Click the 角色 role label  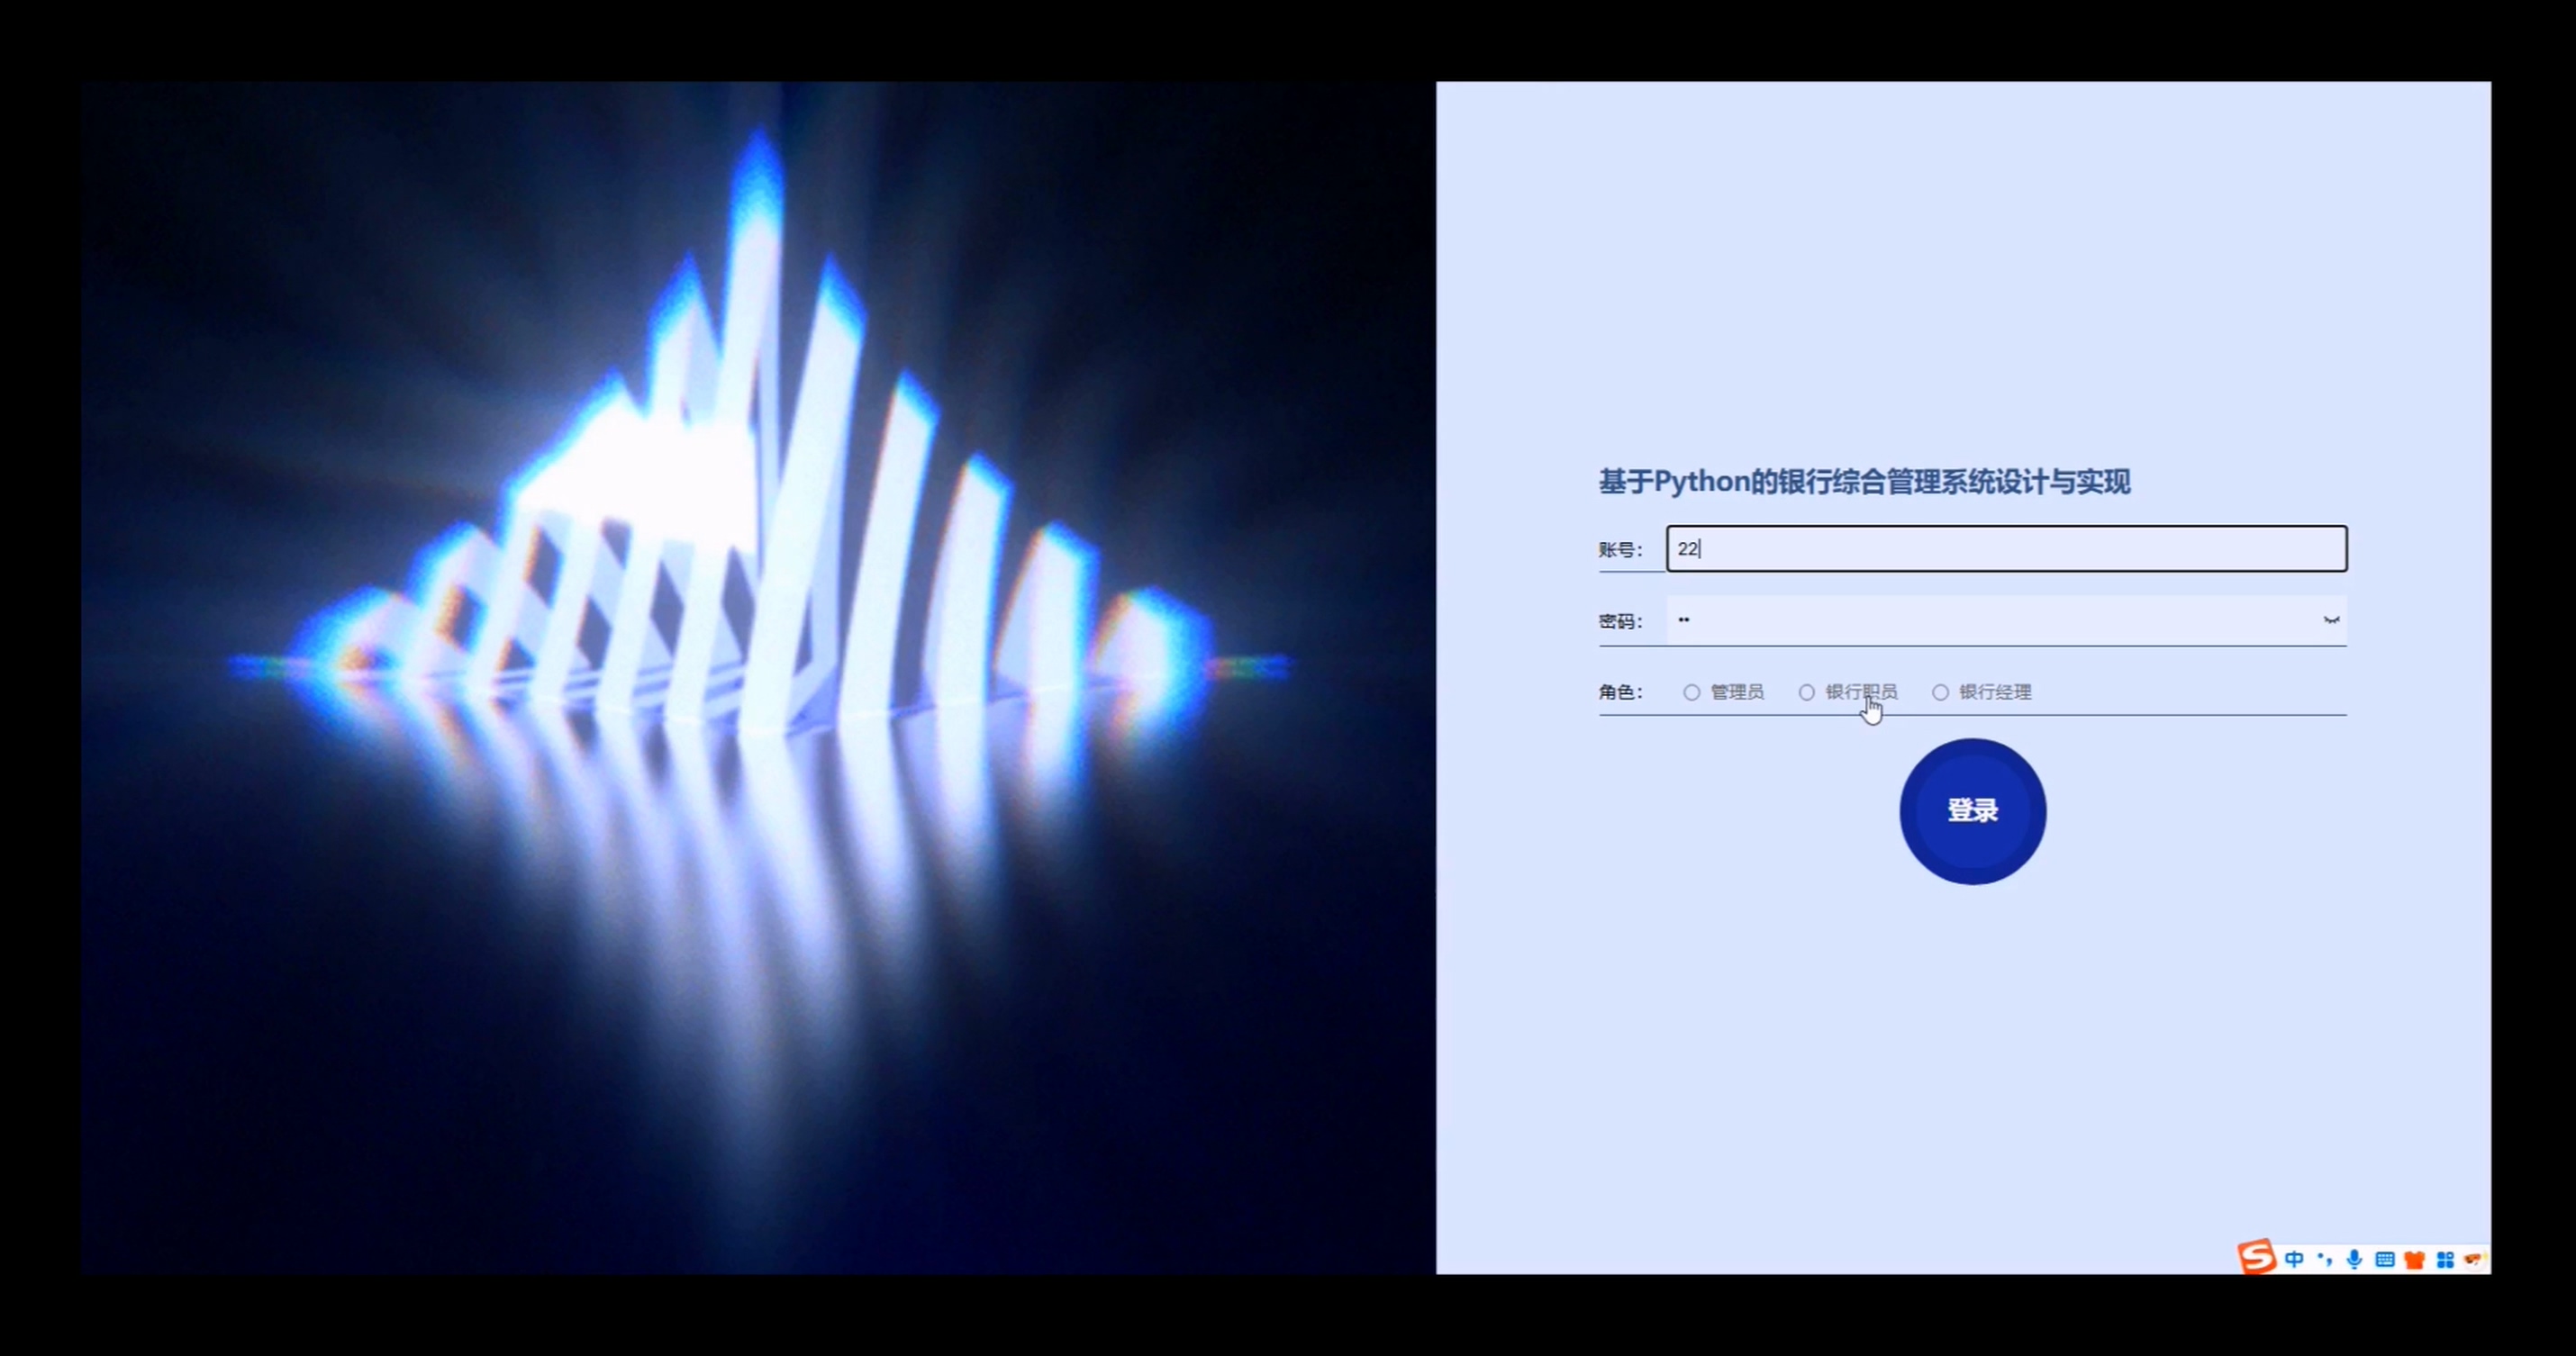pyautogui.click(x=1619, y=692)
